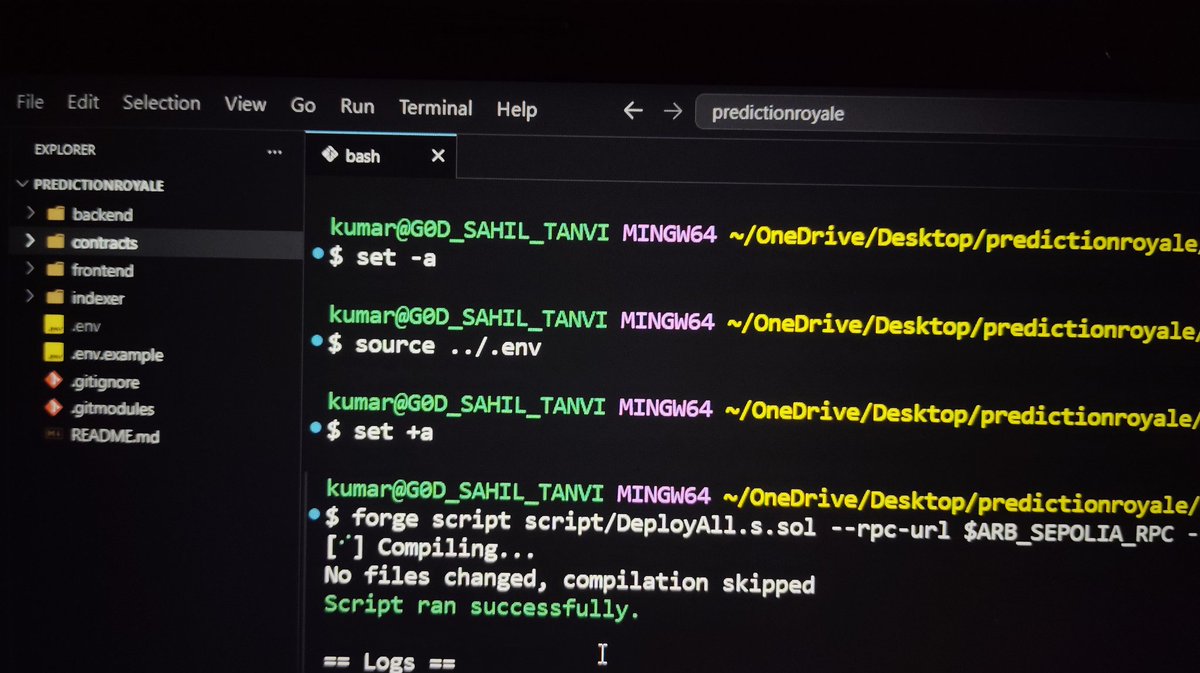
Task: Open the README.md file
Action: (115, 436)
